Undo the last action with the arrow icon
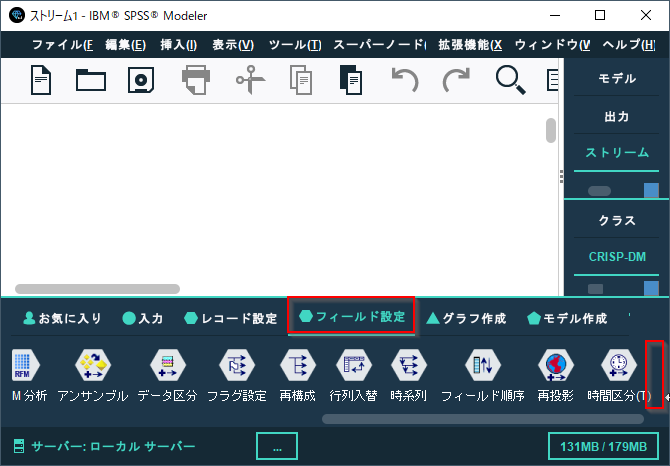The width and height of the screenshot is (670, 466). click(x=405, y=80)
